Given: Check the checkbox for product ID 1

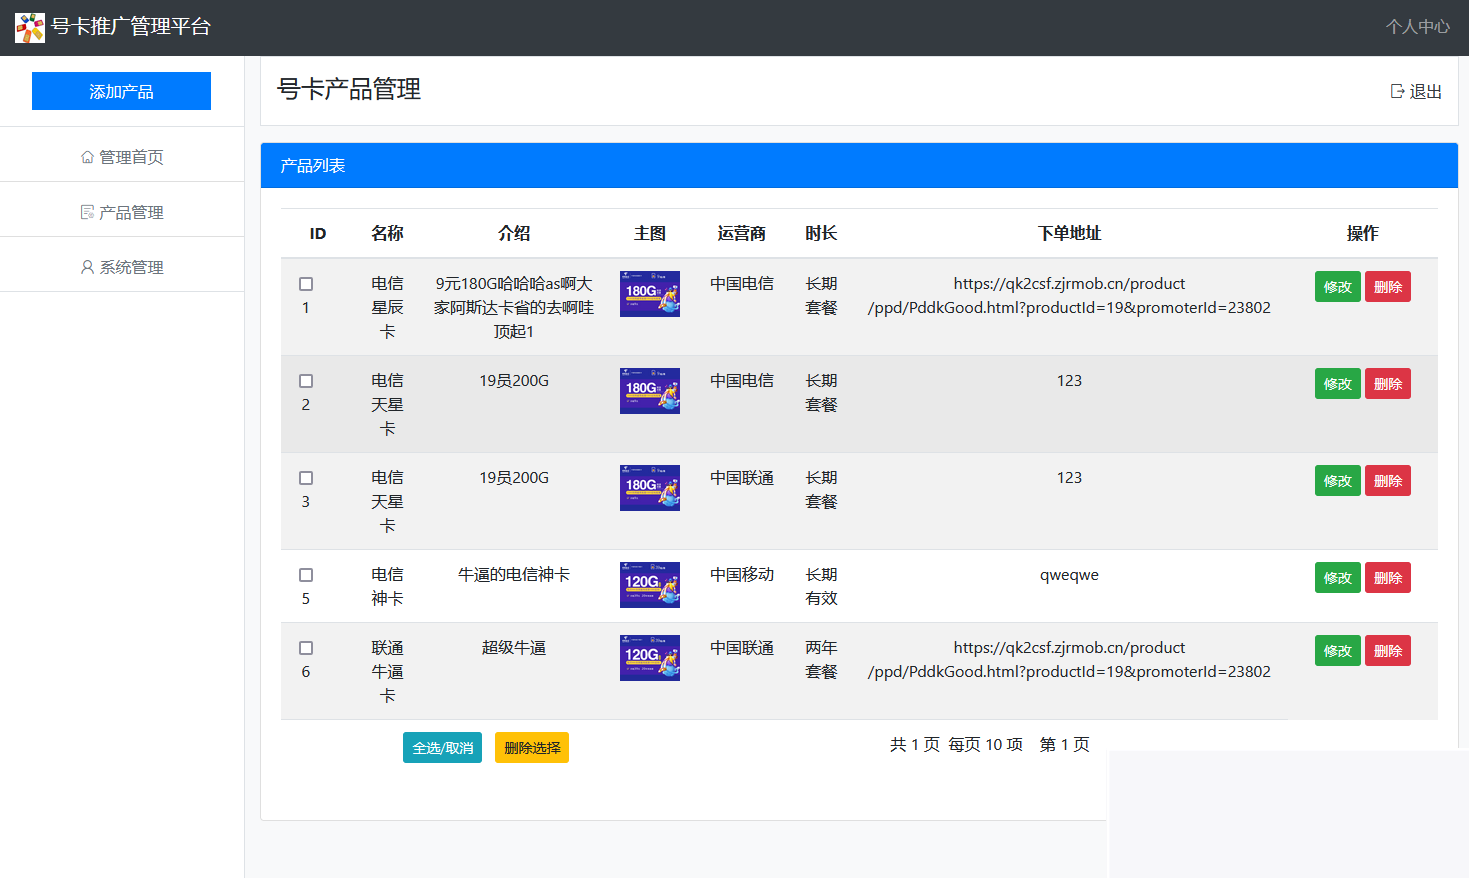Looking at the screenshot, I should pos(305,282).
